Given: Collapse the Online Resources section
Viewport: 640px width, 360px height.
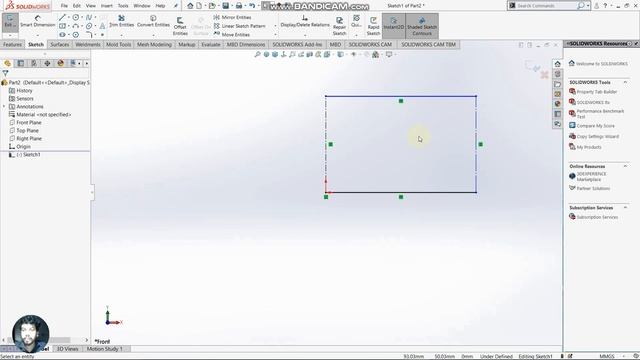Looking at the screenshot, I should pyautogui.click(x=625, y=167).
